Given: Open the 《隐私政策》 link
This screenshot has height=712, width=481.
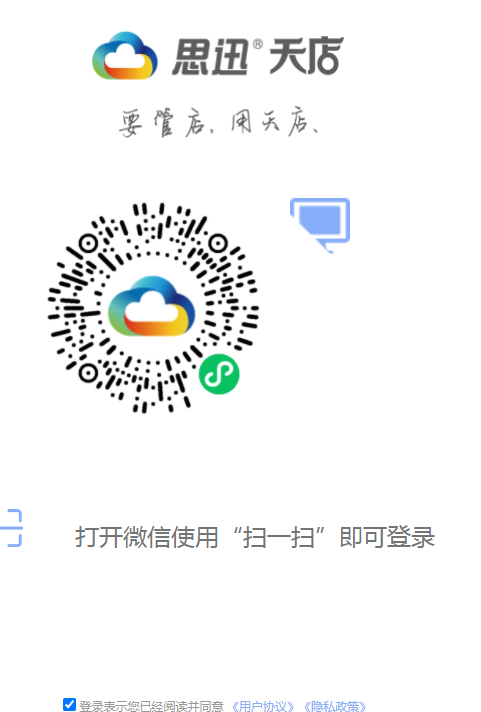Looking at the screenshot, I should click(335, 706).
